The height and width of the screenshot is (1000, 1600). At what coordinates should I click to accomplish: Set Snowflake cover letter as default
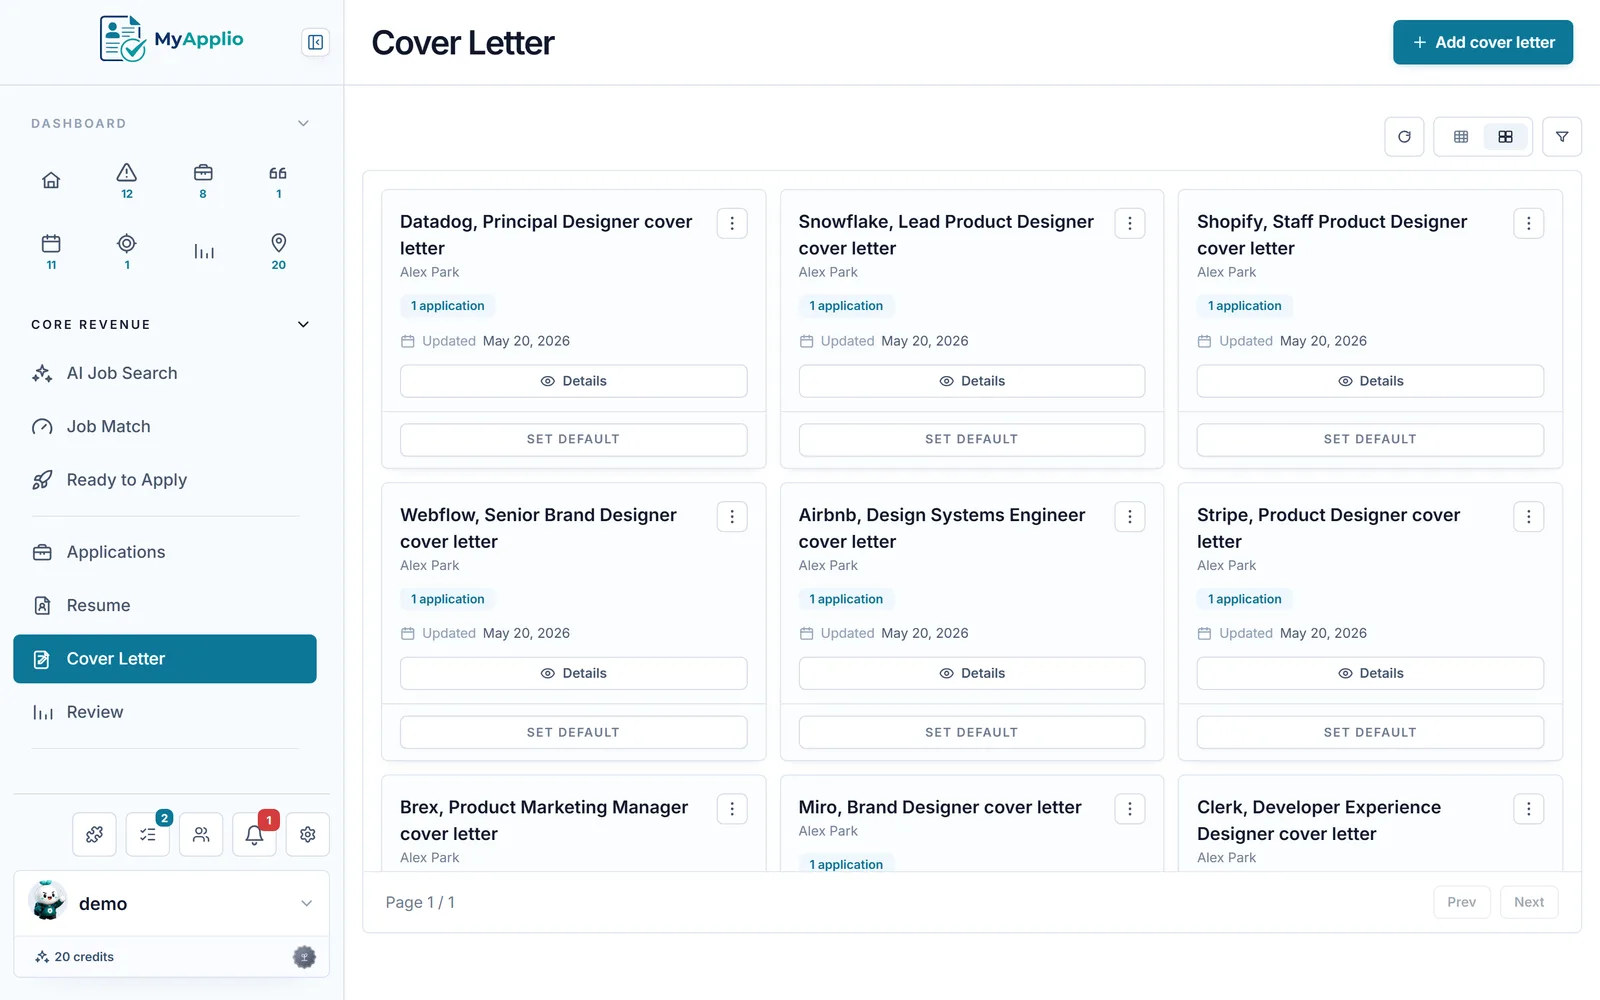[x=971, y=439]
